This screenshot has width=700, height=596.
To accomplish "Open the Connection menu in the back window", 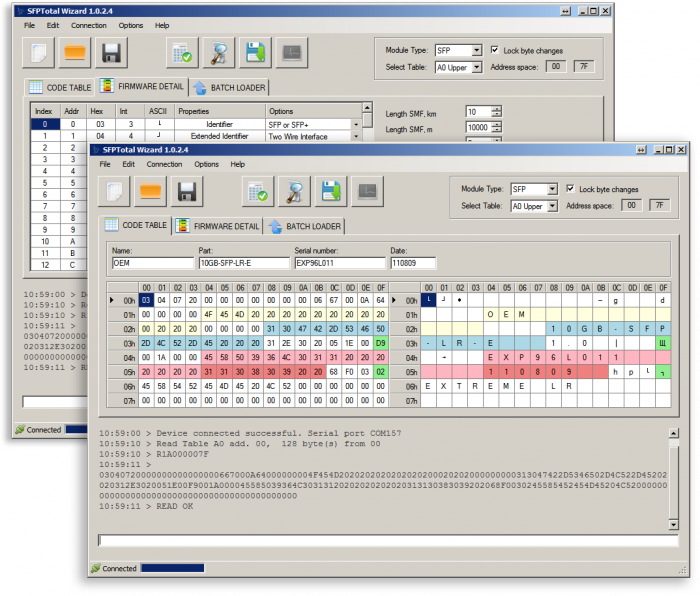I will [89, 25].
